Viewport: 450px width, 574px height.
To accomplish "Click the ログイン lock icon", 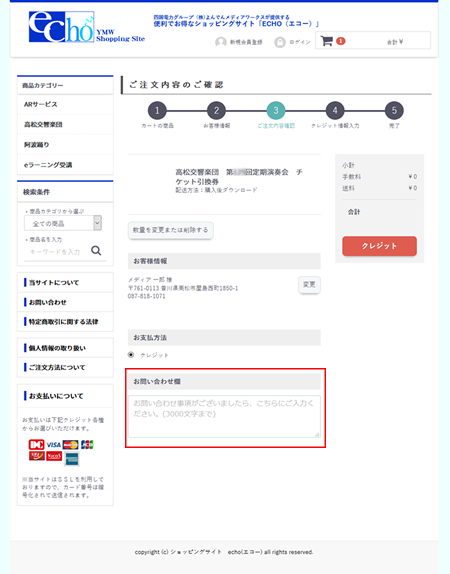I will (x=280, y=42).
